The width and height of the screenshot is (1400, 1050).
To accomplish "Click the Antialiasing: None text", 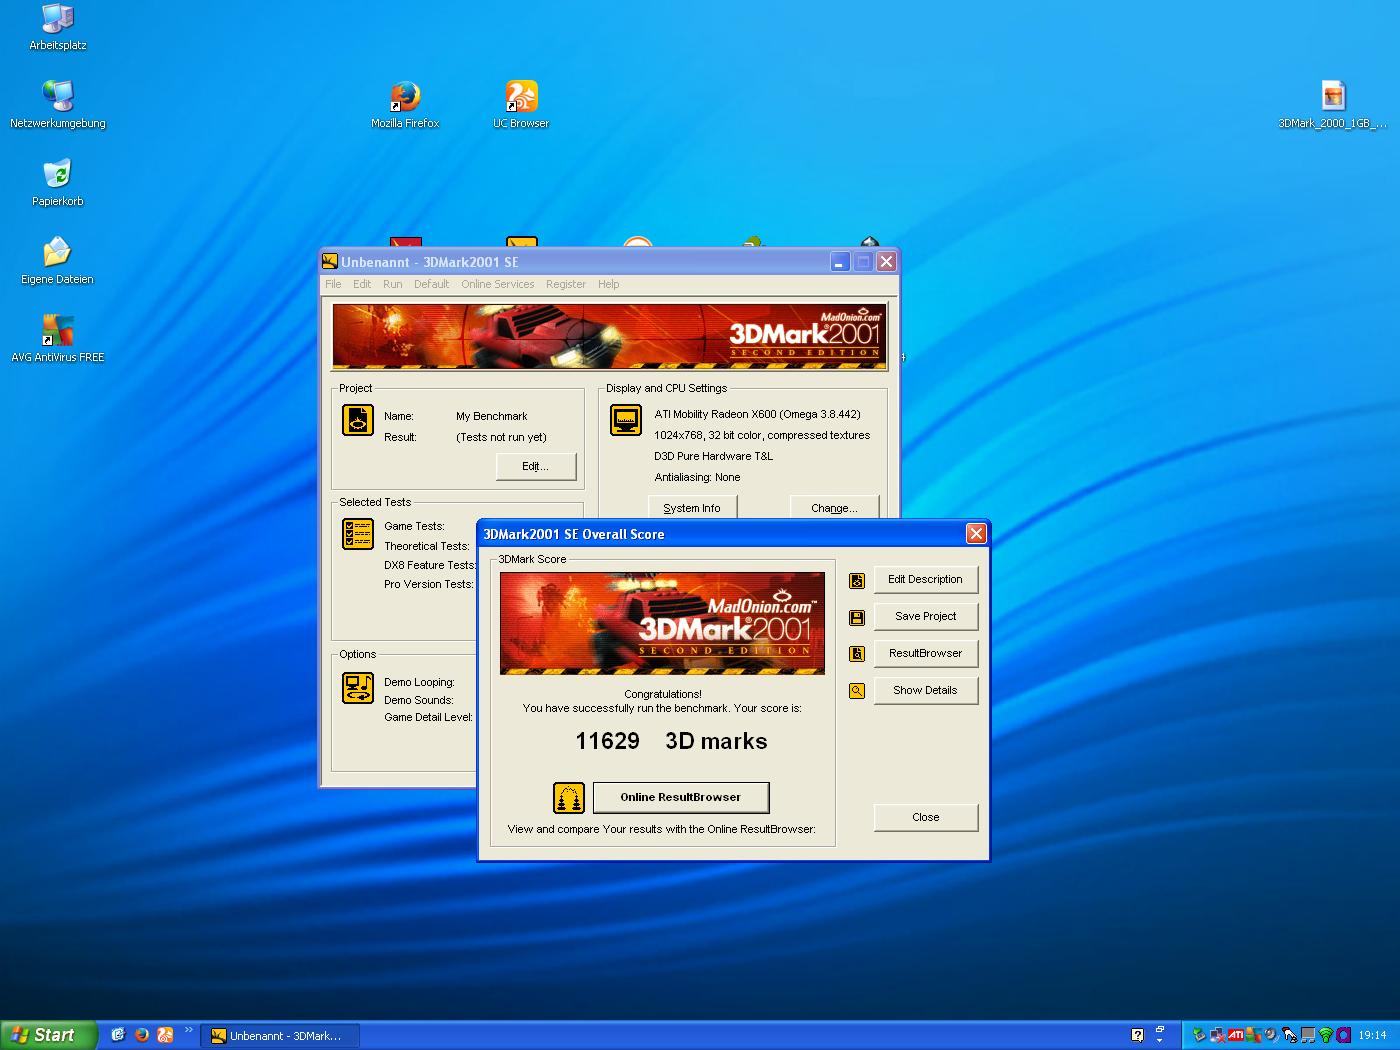I will pyautogui.click(x=697, y=477).
